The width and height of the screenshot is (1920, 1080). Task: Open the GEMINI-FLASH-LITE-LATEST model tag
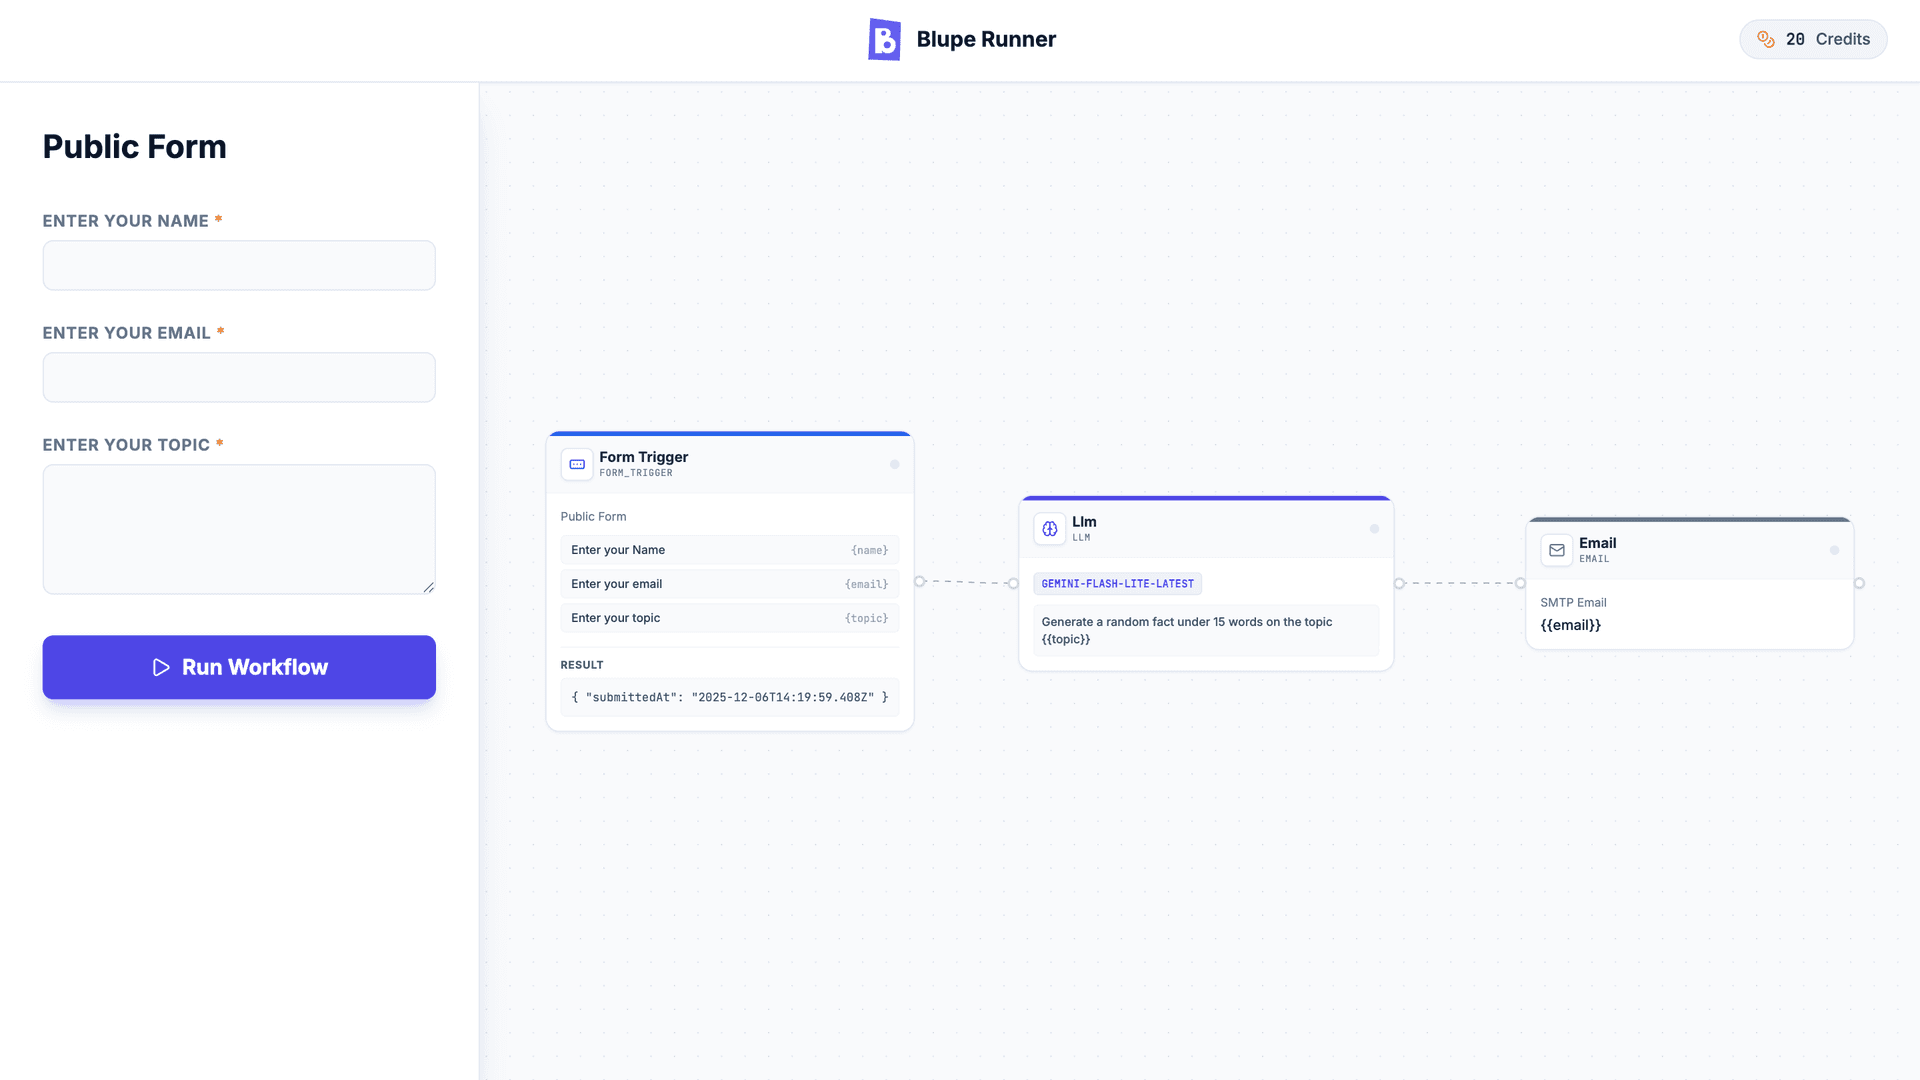(1117, 583)
